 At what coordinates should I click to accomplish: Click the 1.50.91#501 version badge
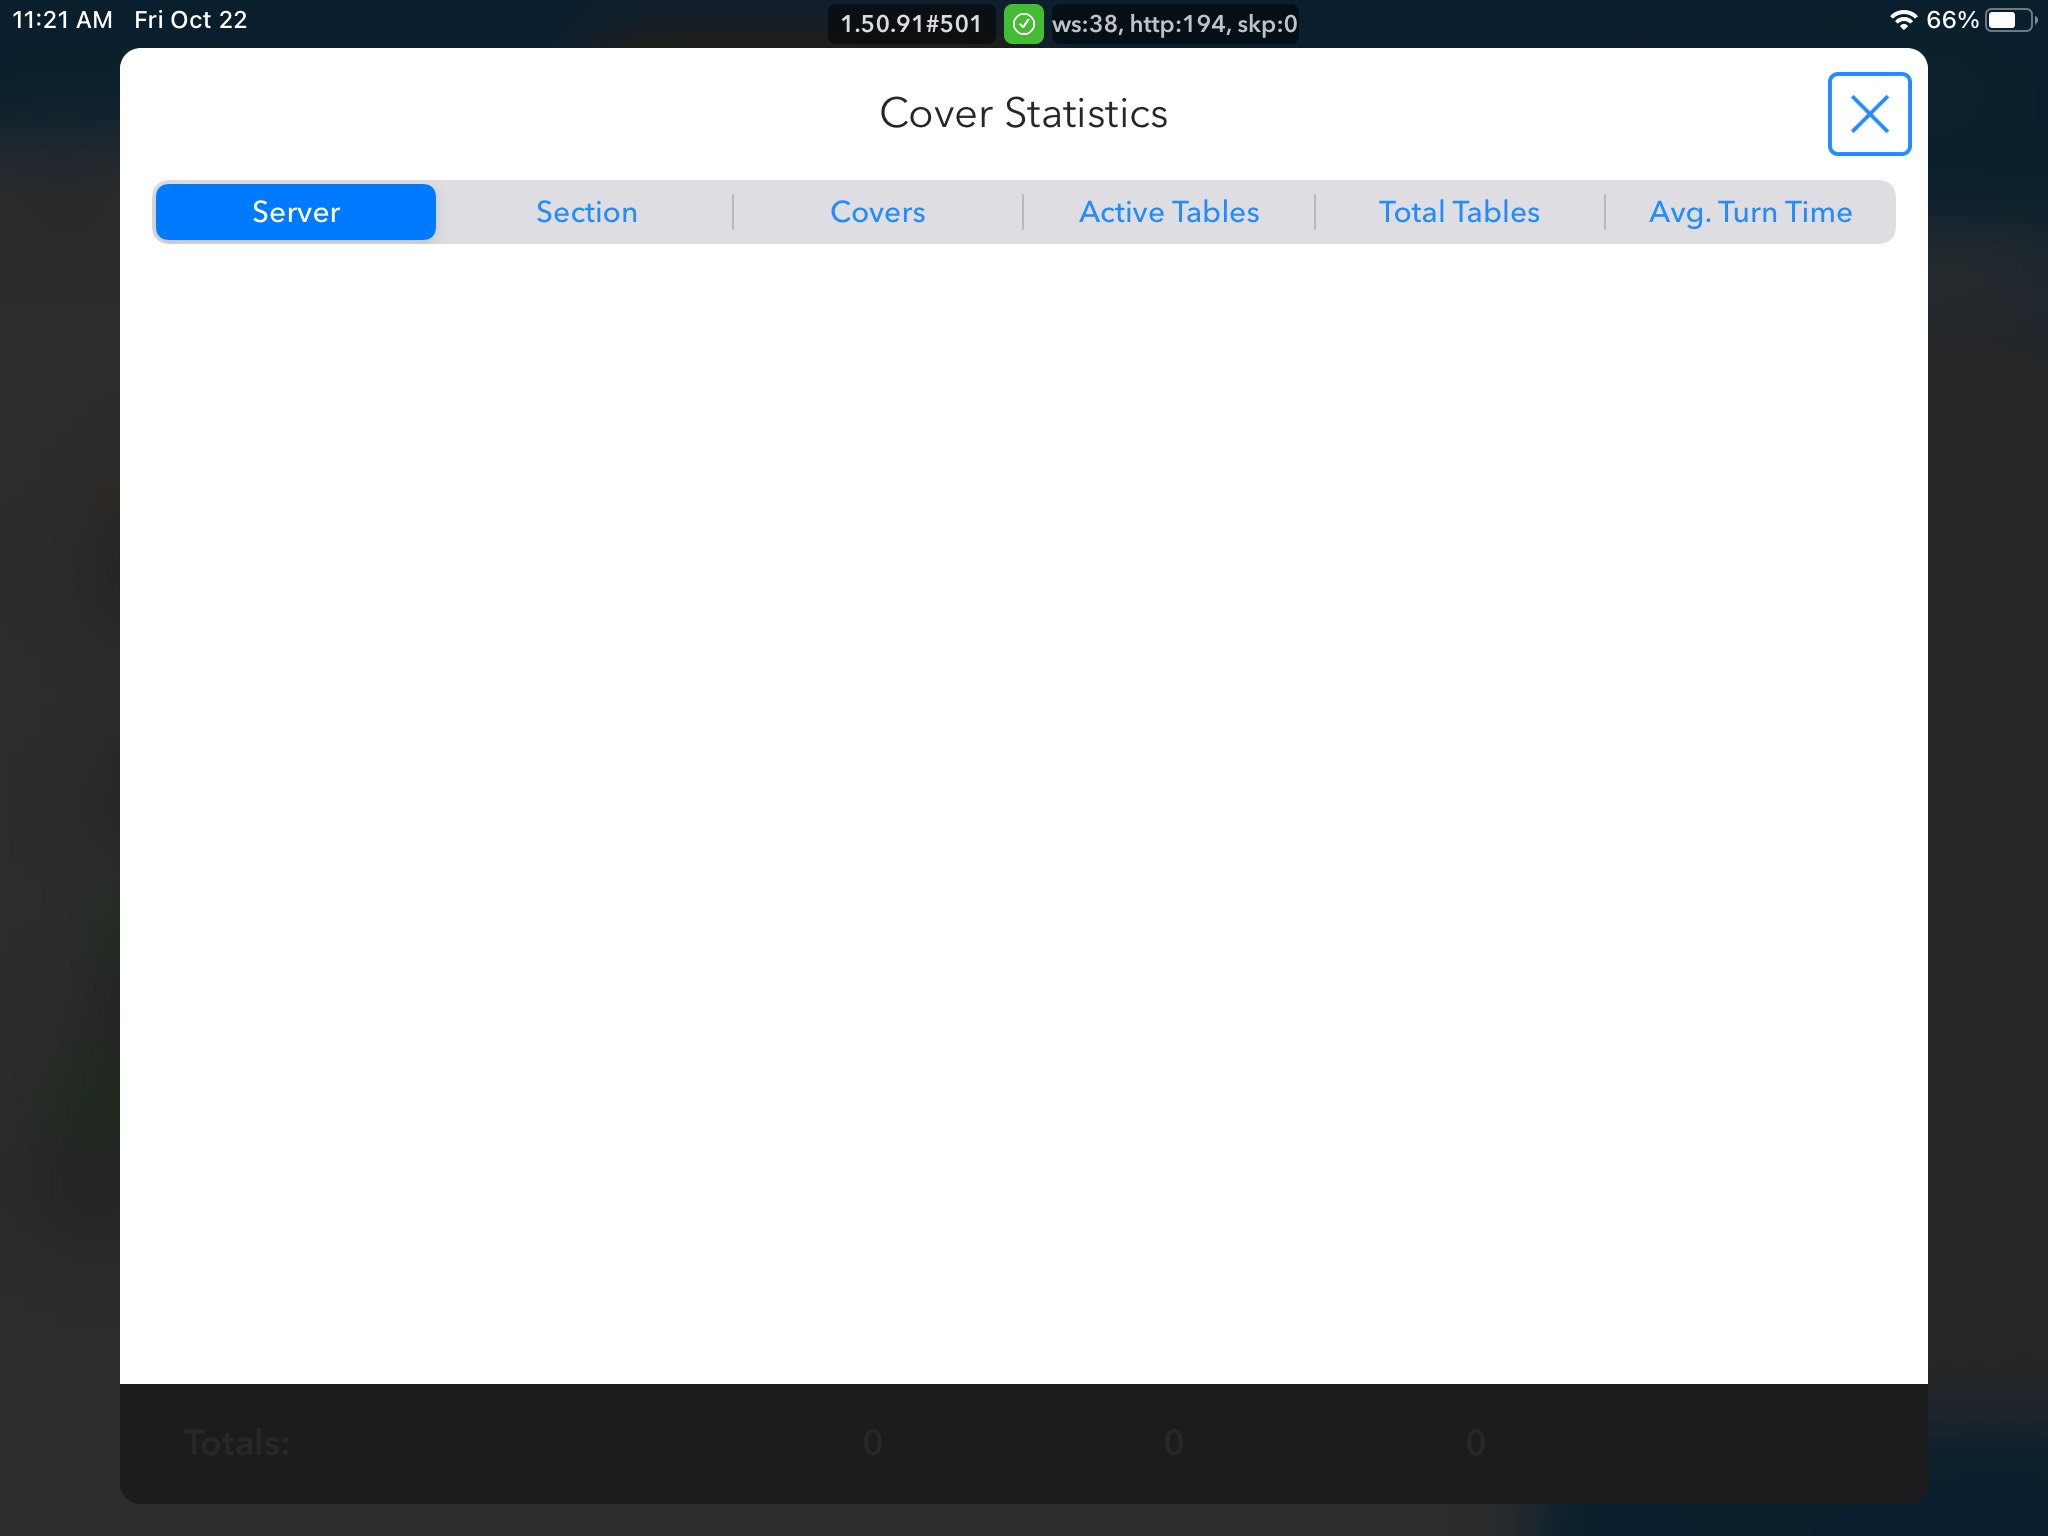tap(911, 24)
